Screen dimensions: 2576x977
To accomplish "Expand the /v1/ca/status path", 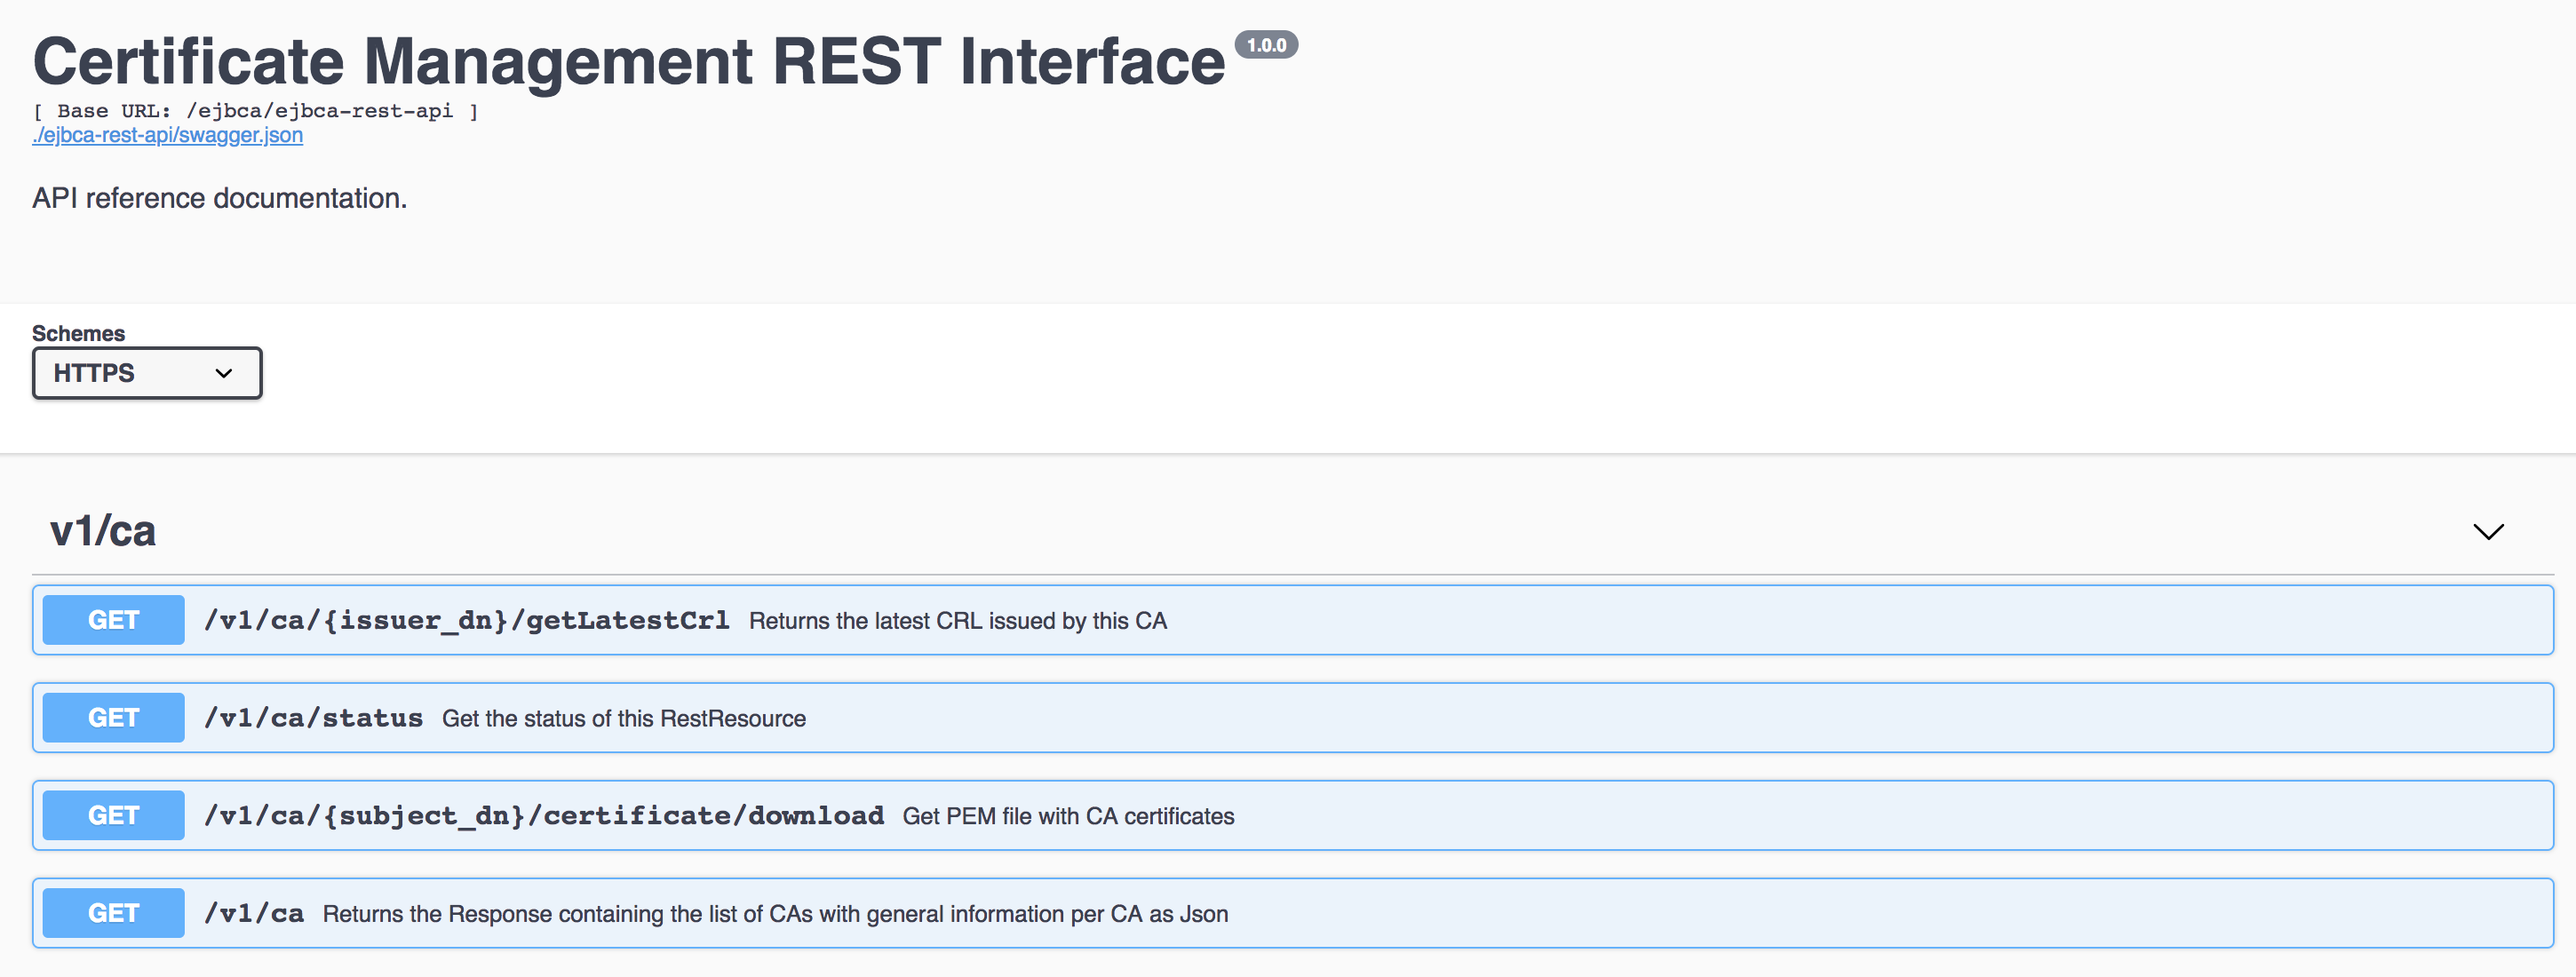I will pyautogui.click(x=313, y=718).
